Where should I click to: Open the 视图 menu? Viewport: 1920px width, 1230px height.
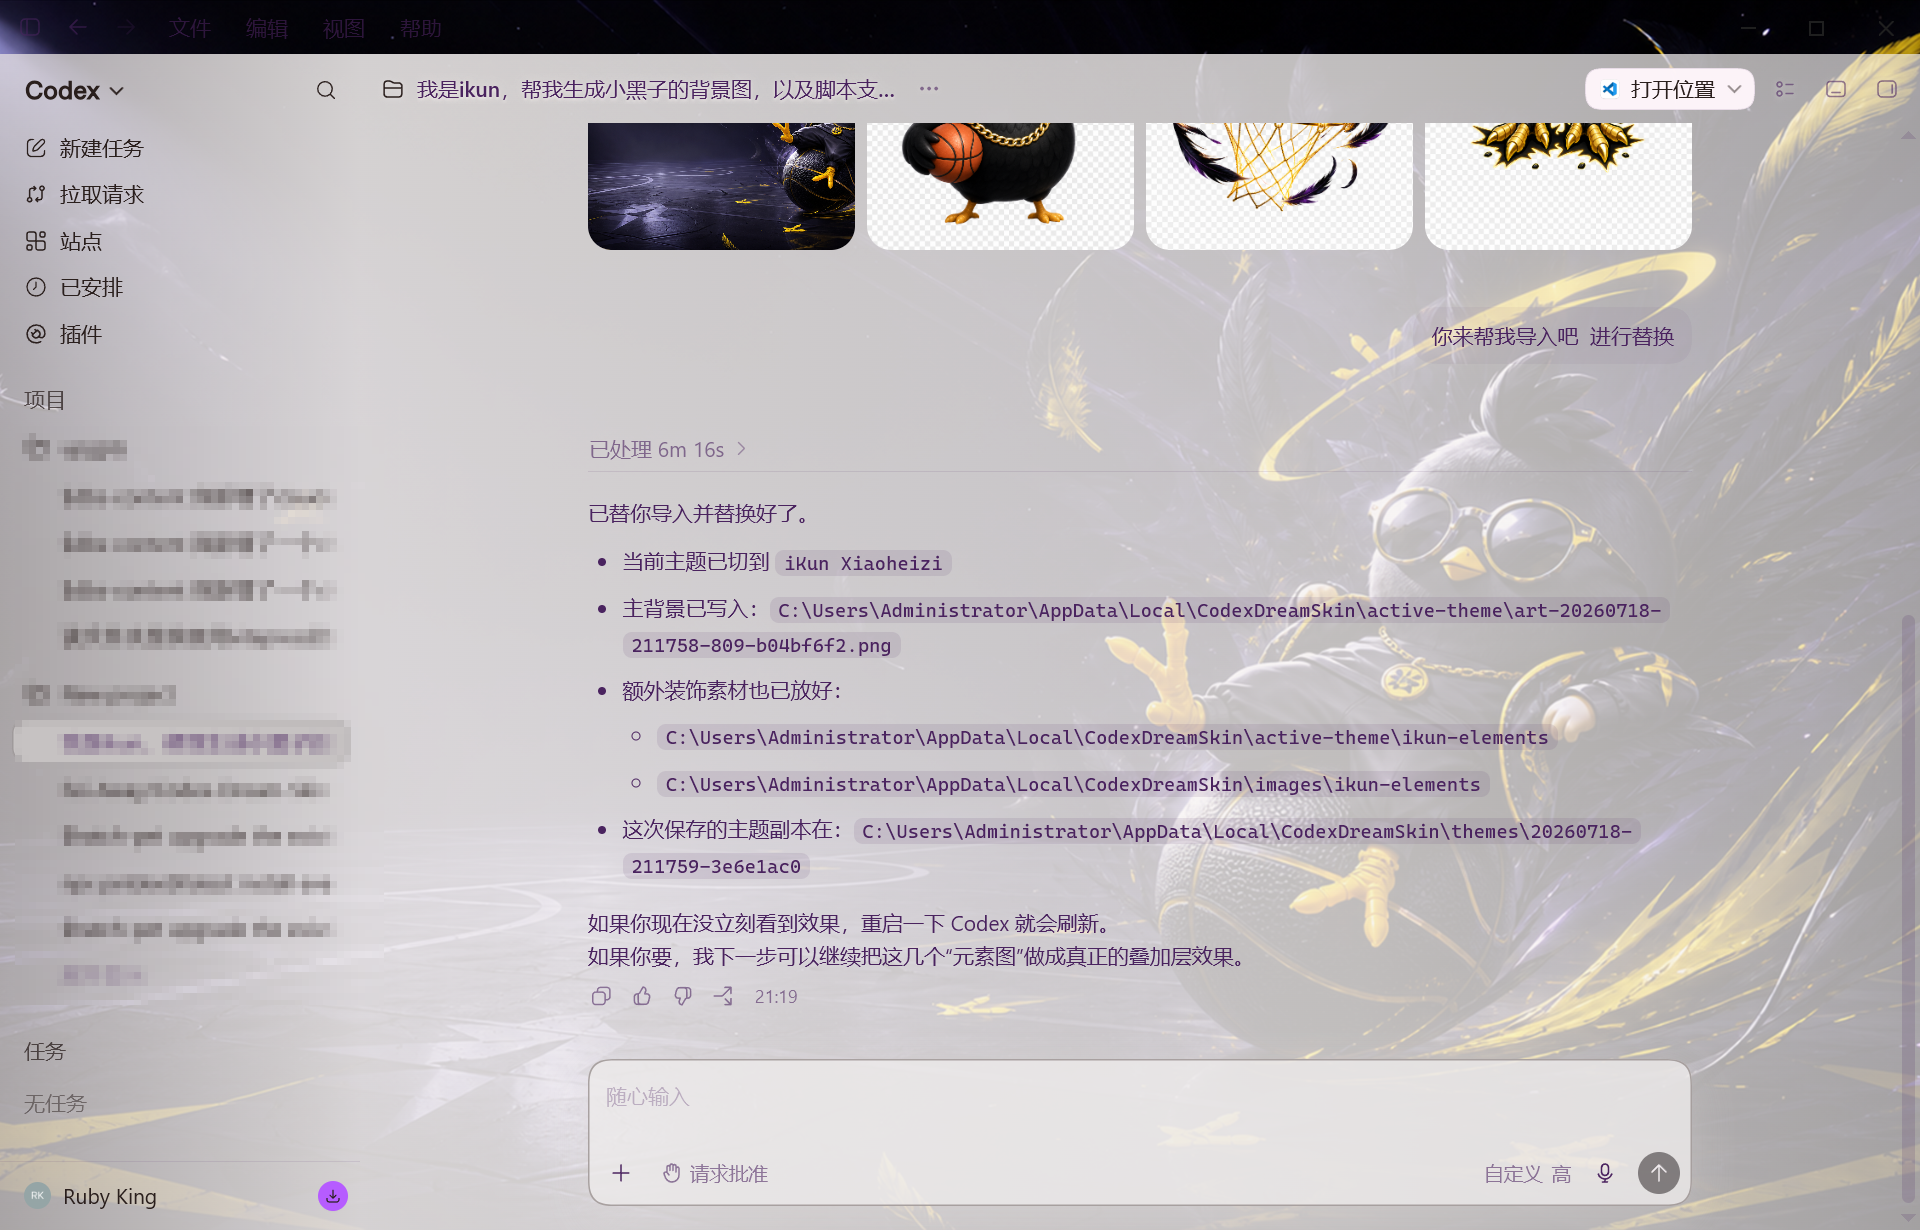(x=343, y=29)
